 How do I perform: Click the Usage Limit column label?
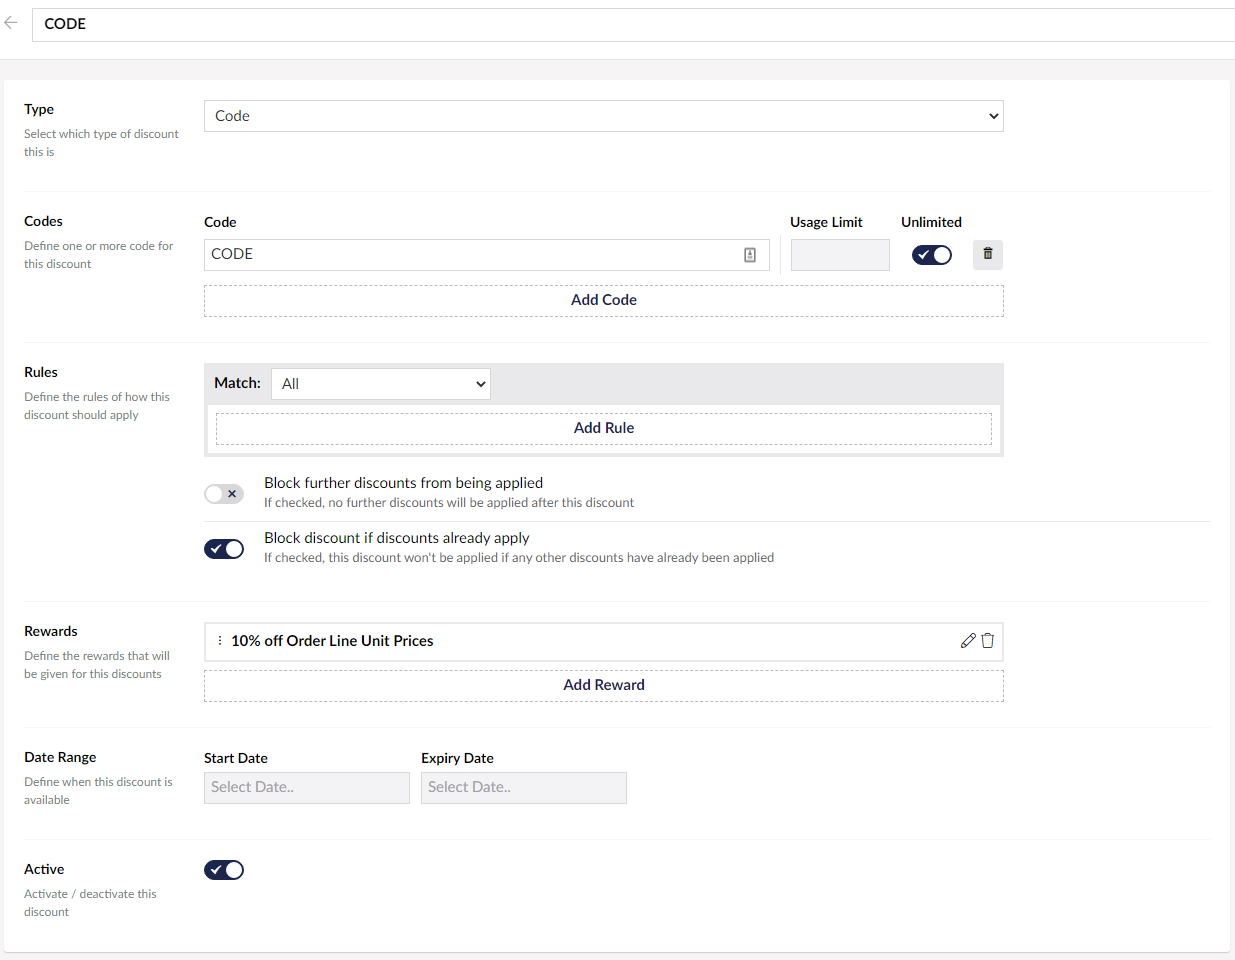click(x=826, y=222)
